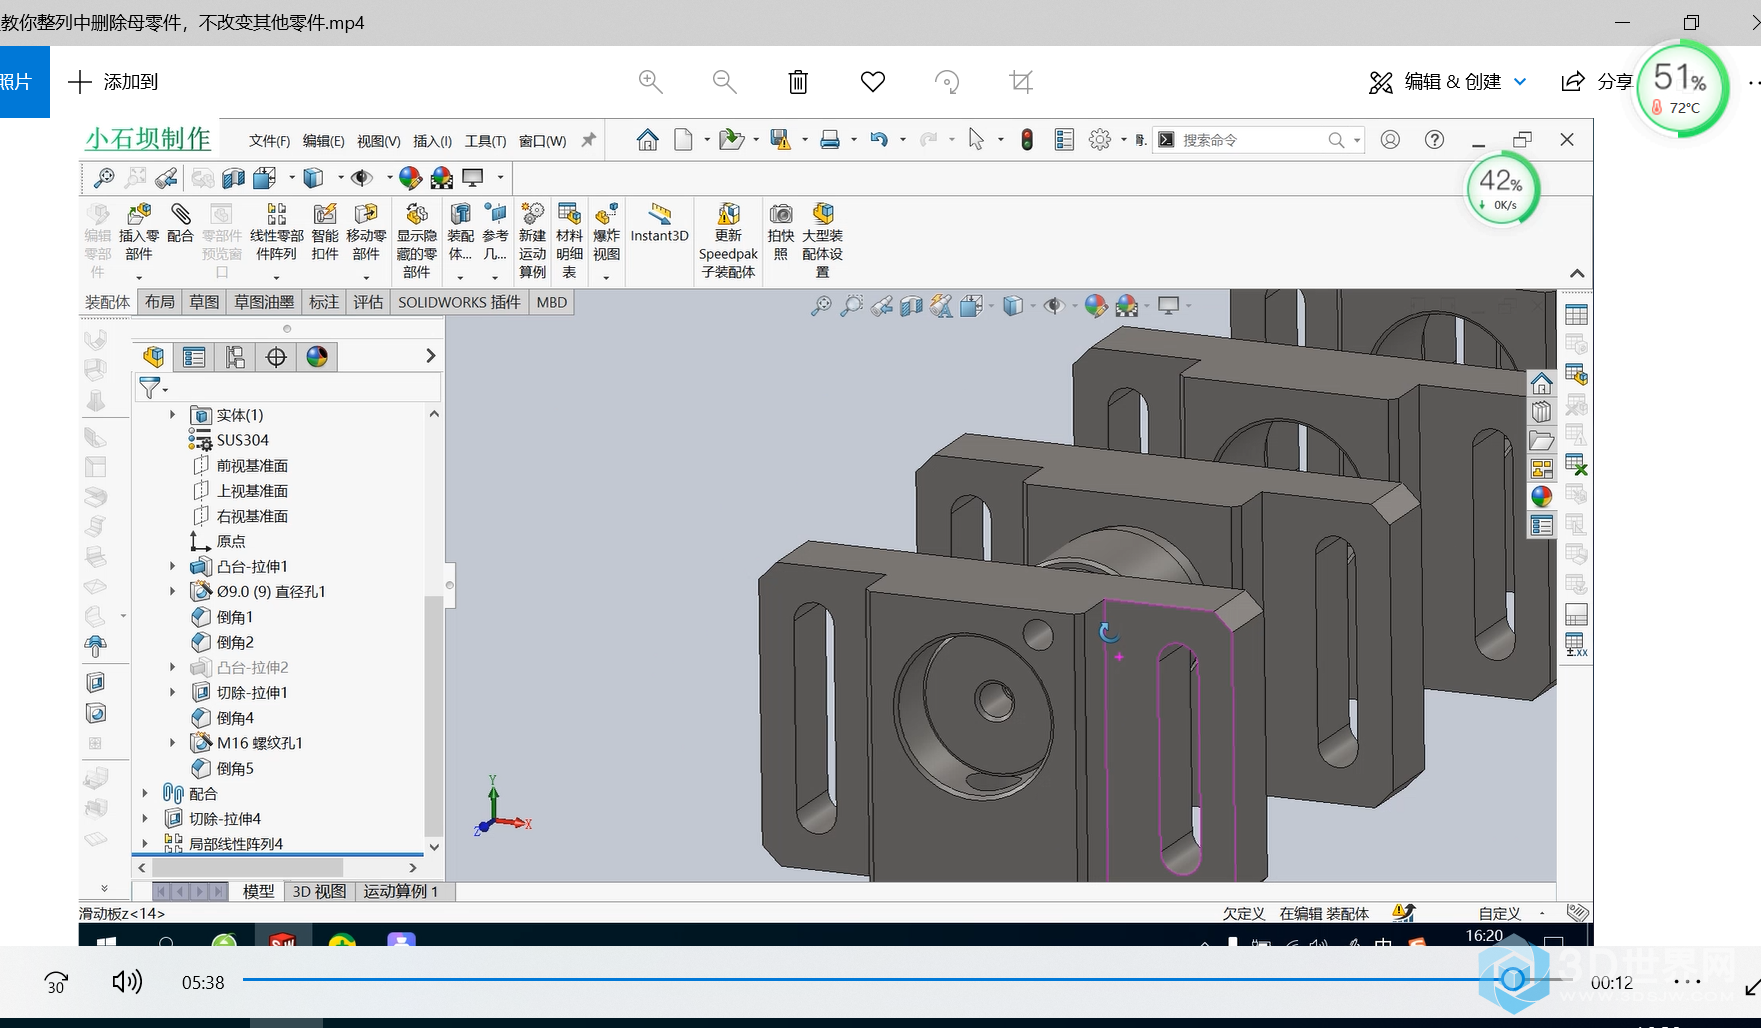
Task: Expand the 凸台-拉伸1 feature
Action: 172,566
